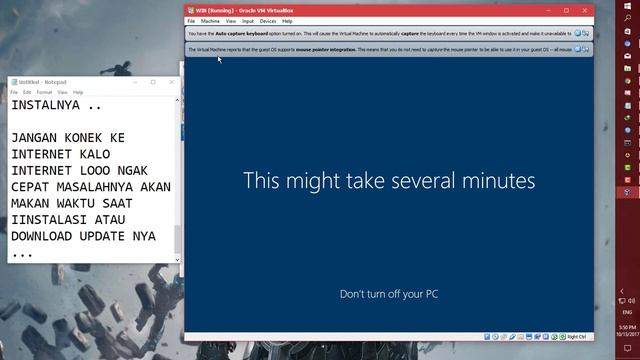Click the Notepad vertical scrollbar thumb
This screenshot has height=360, width=640.
pos(177,239)
